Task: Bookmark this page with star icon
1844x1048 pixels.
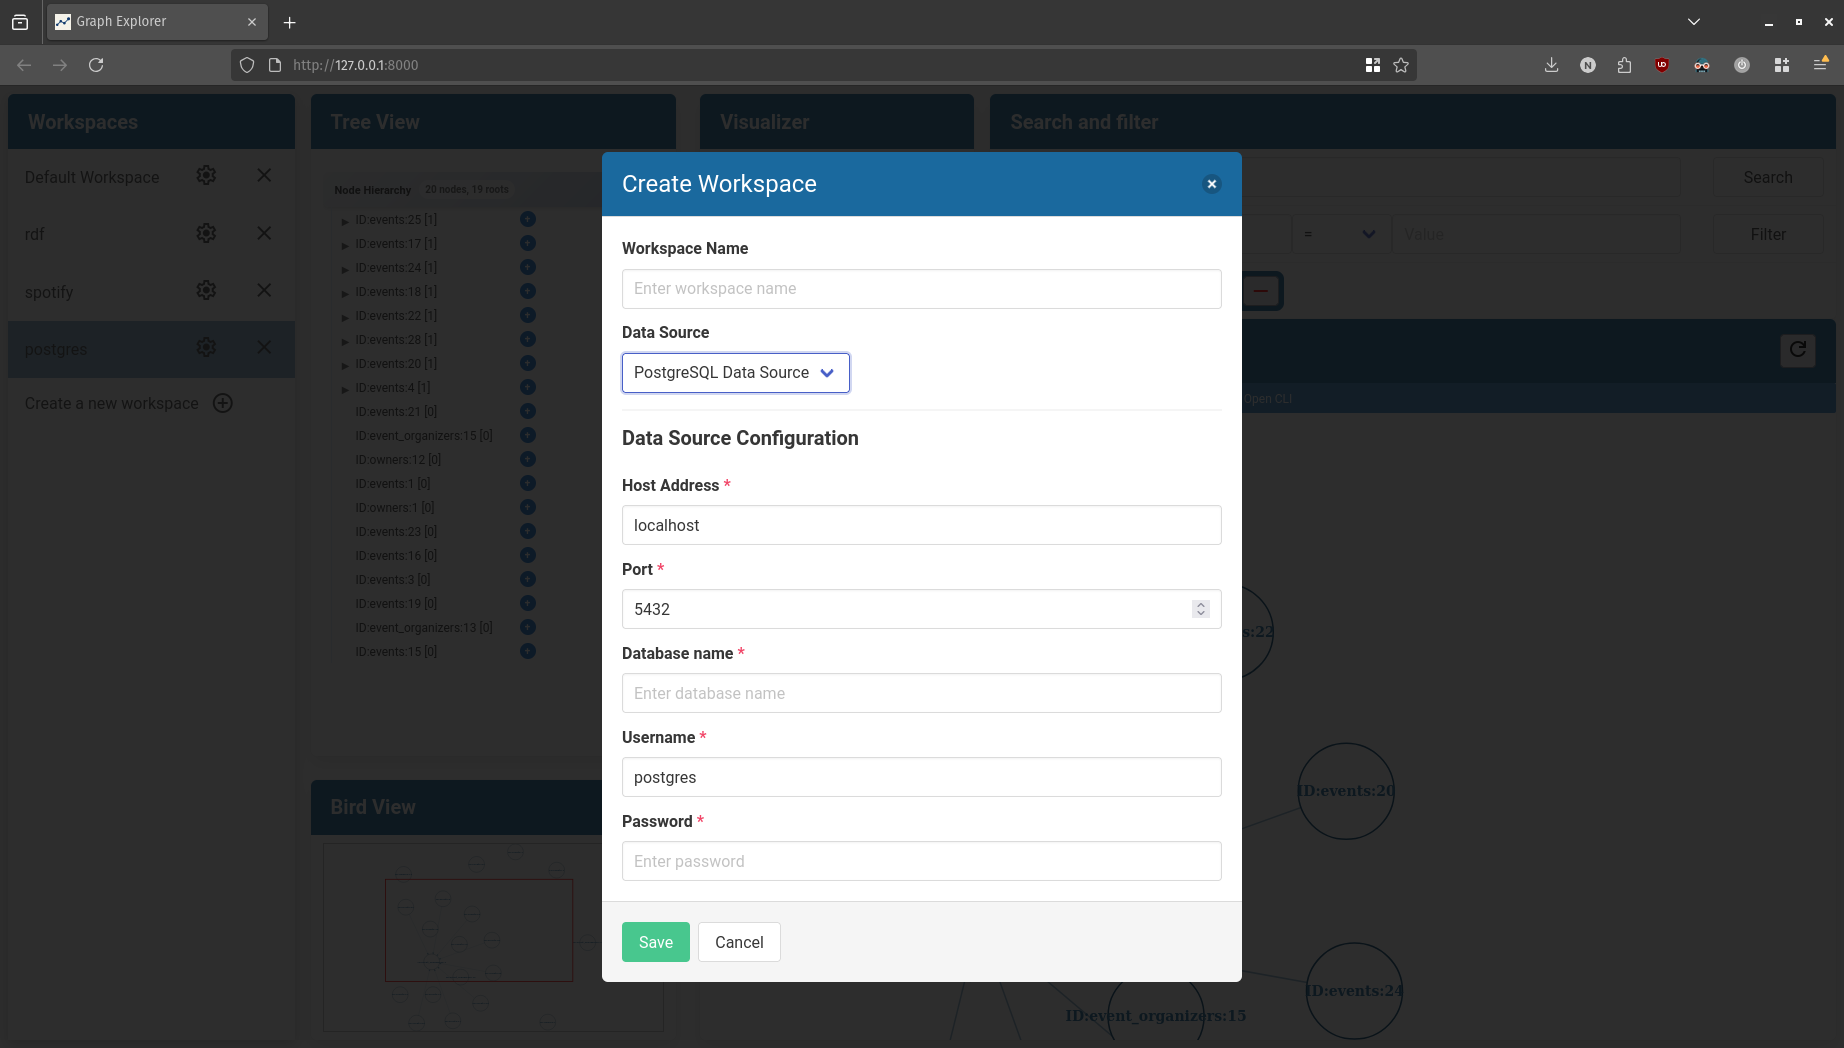Action: click(x=1401, y=65)
